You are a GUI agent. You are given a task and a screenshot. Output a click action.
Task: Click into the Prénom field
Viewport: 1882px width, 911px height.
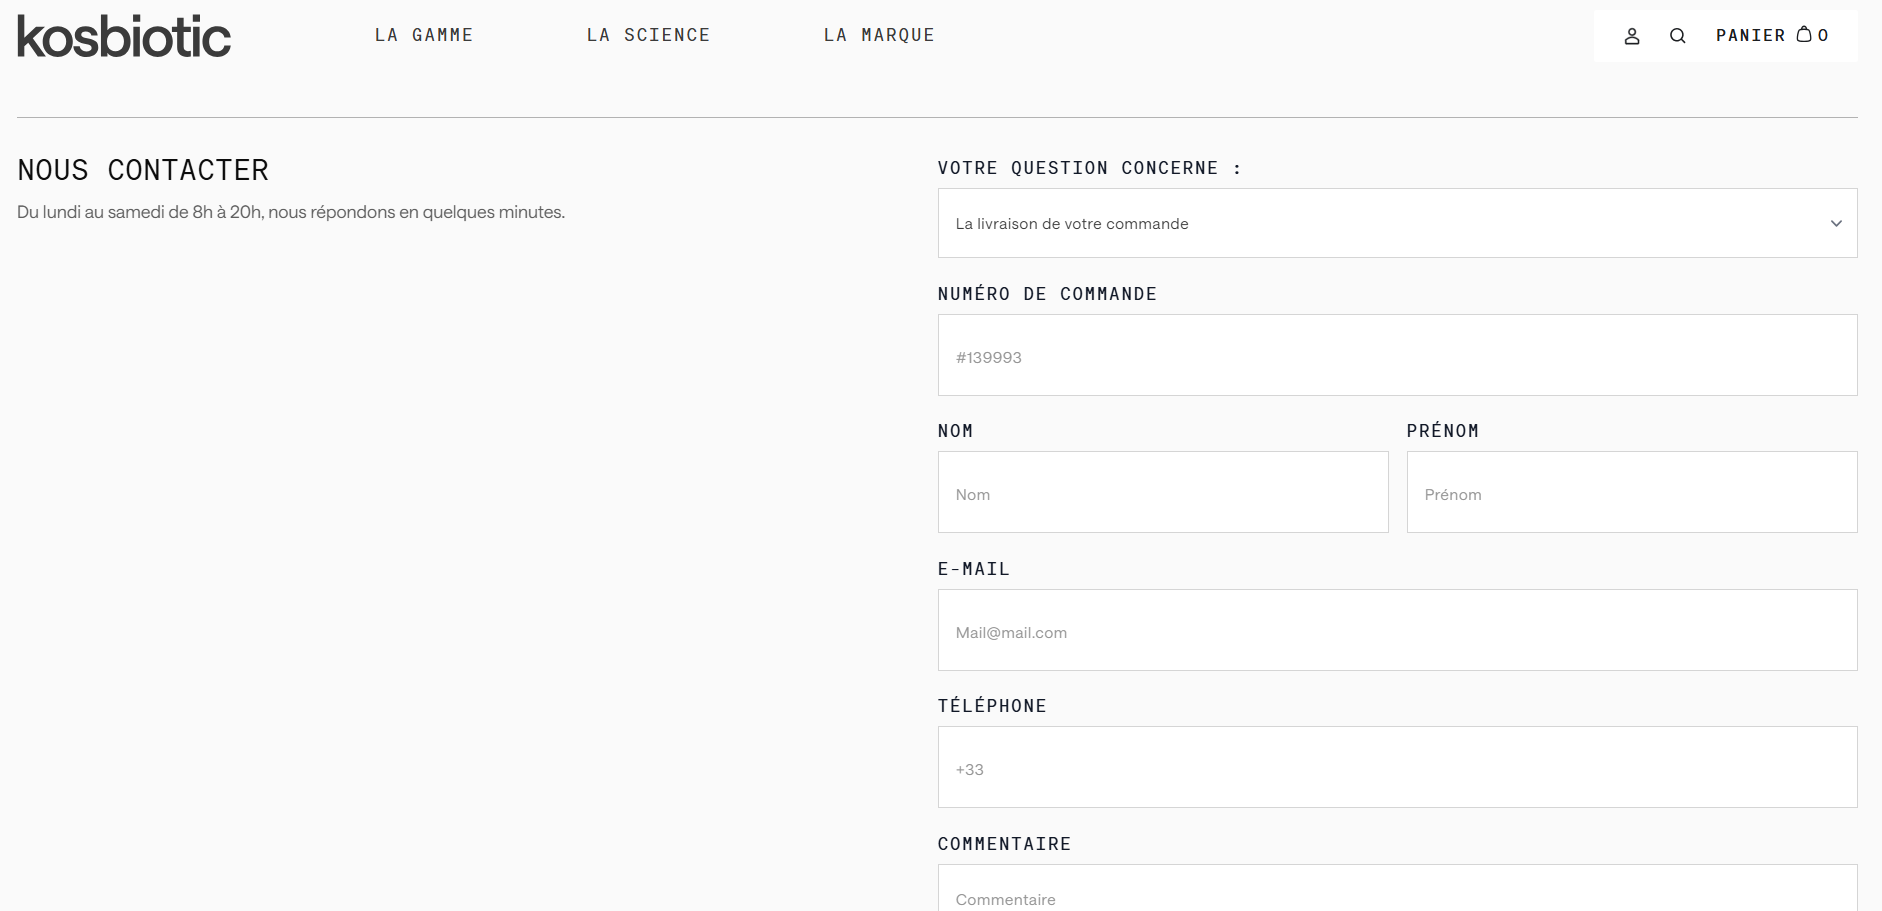(x=1631, y=493)
